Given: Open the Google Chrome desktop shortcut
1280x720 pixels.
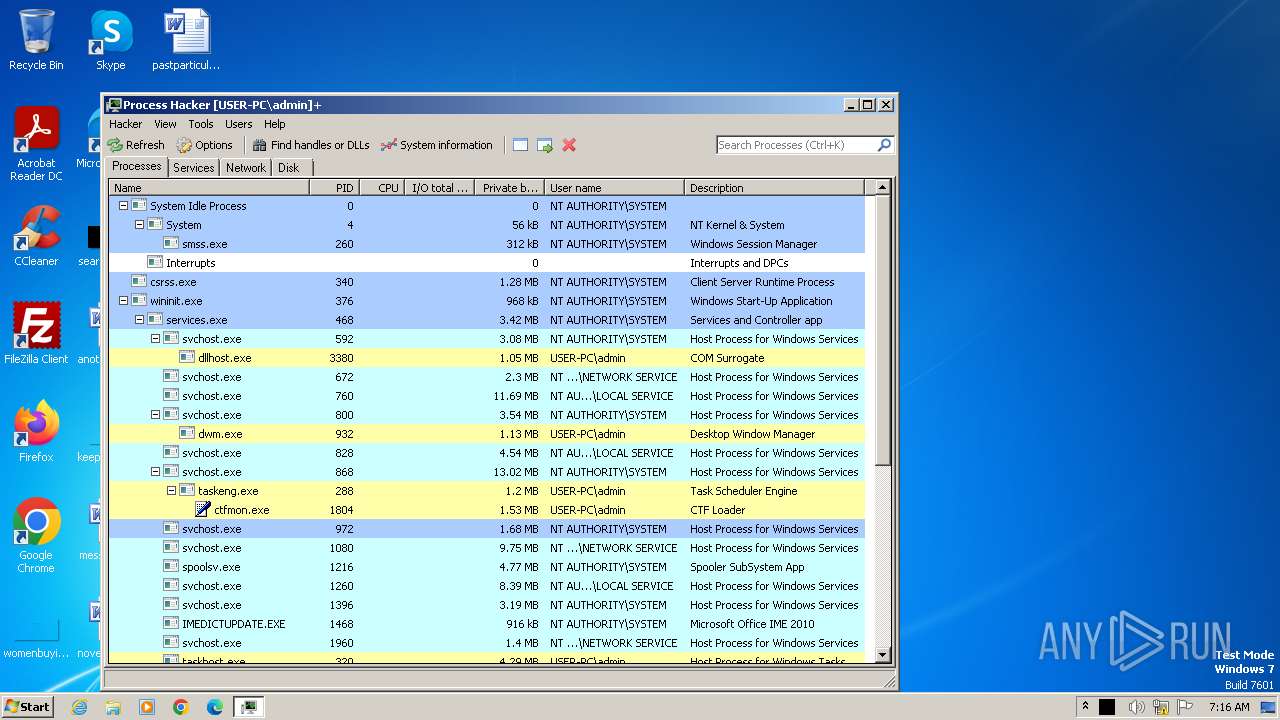Looking at the screenshot, I should point(36,535).
